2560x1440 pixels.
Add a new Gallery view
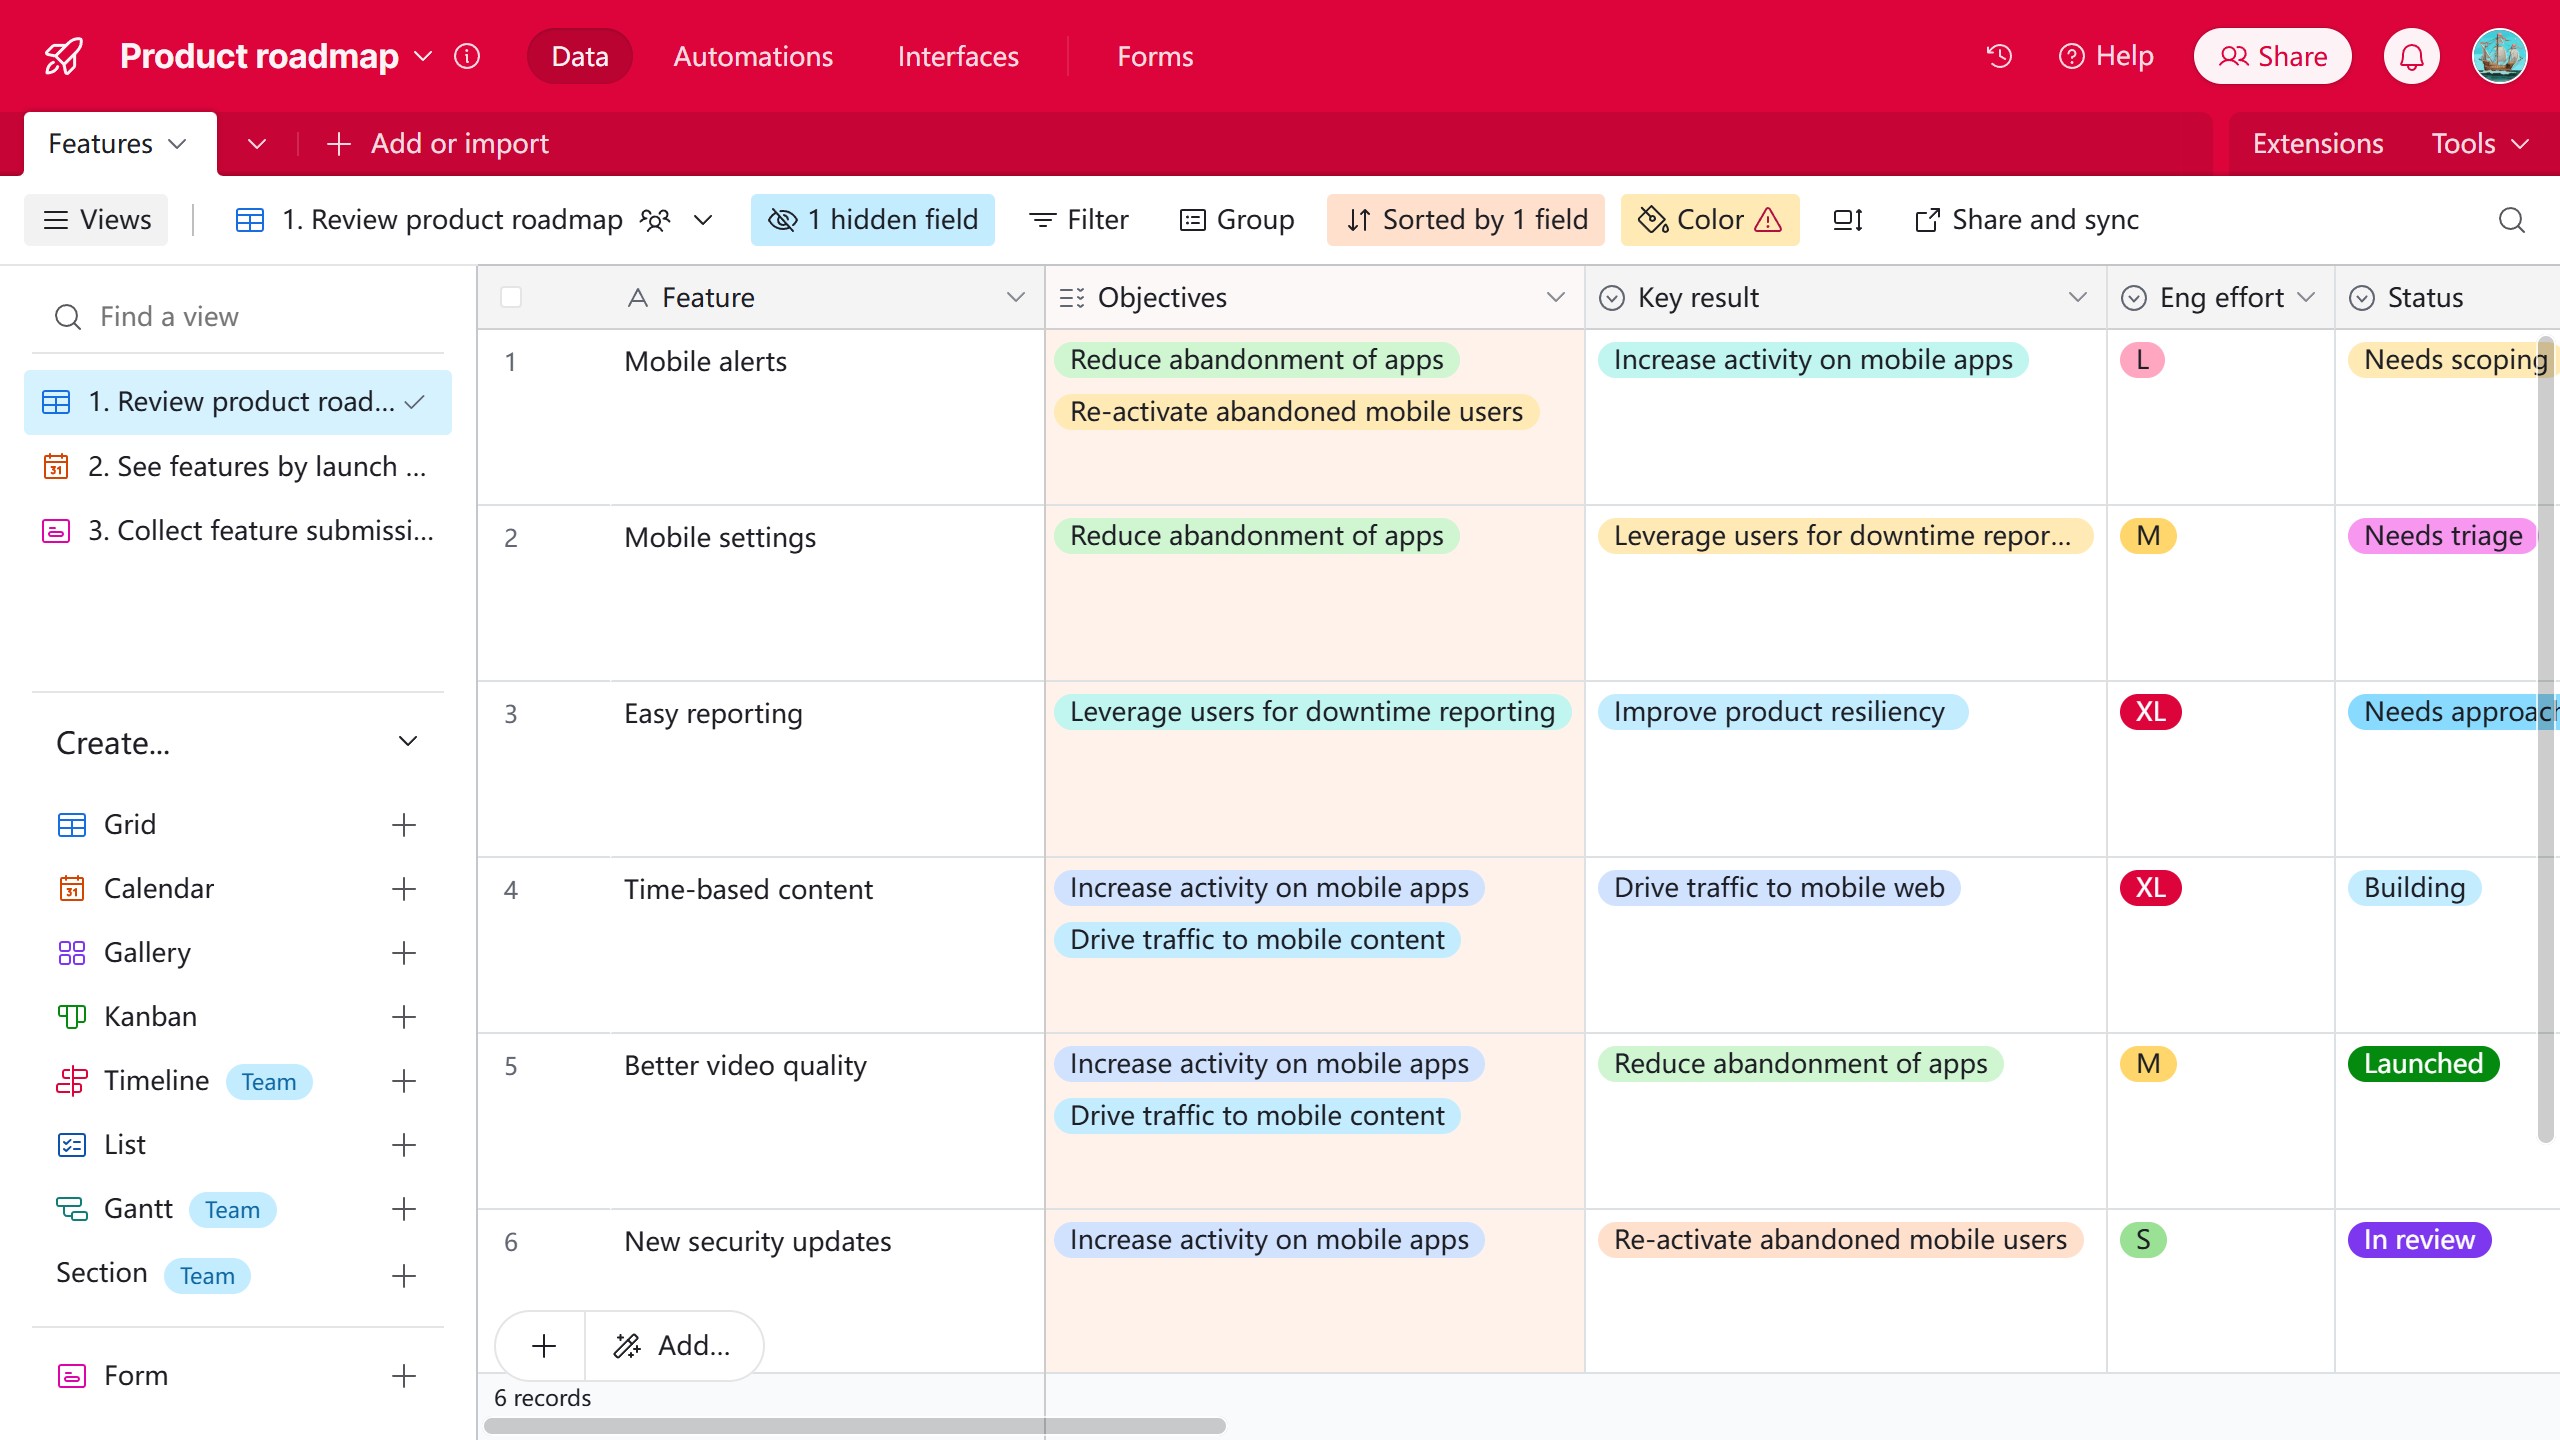[x=403, y=953]
